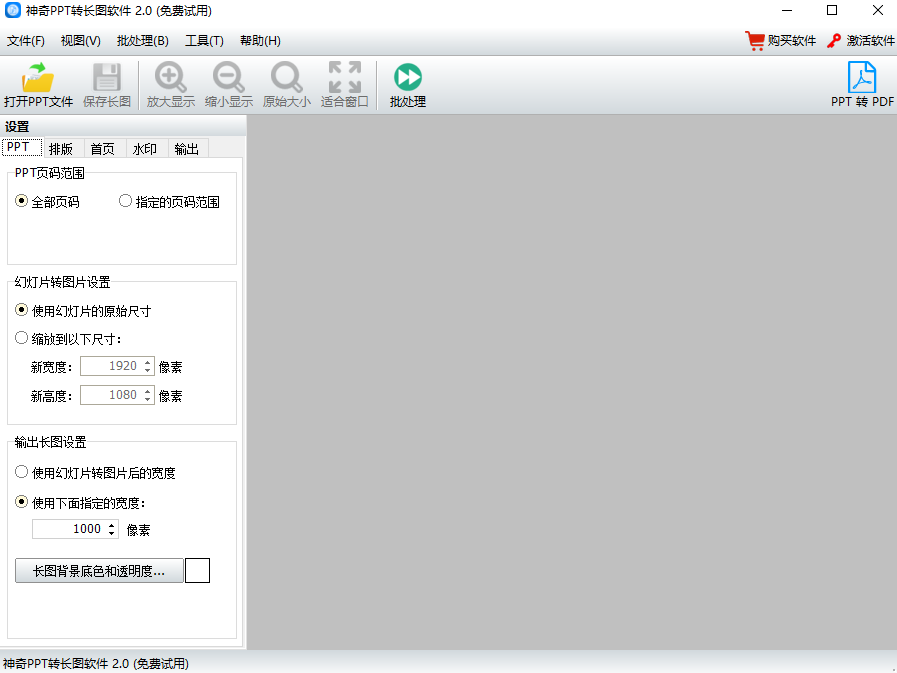Increment the 1000 width spinner
The width and height of the screenshot is (897, 673).
(111, 524)
